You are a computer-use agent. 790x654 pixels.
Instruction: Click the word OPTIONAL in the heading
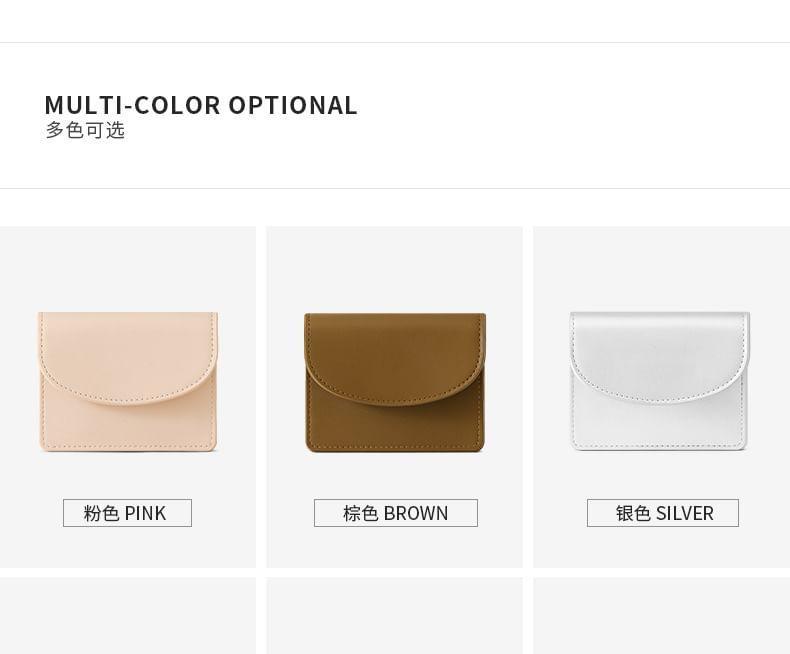(293, 105)
